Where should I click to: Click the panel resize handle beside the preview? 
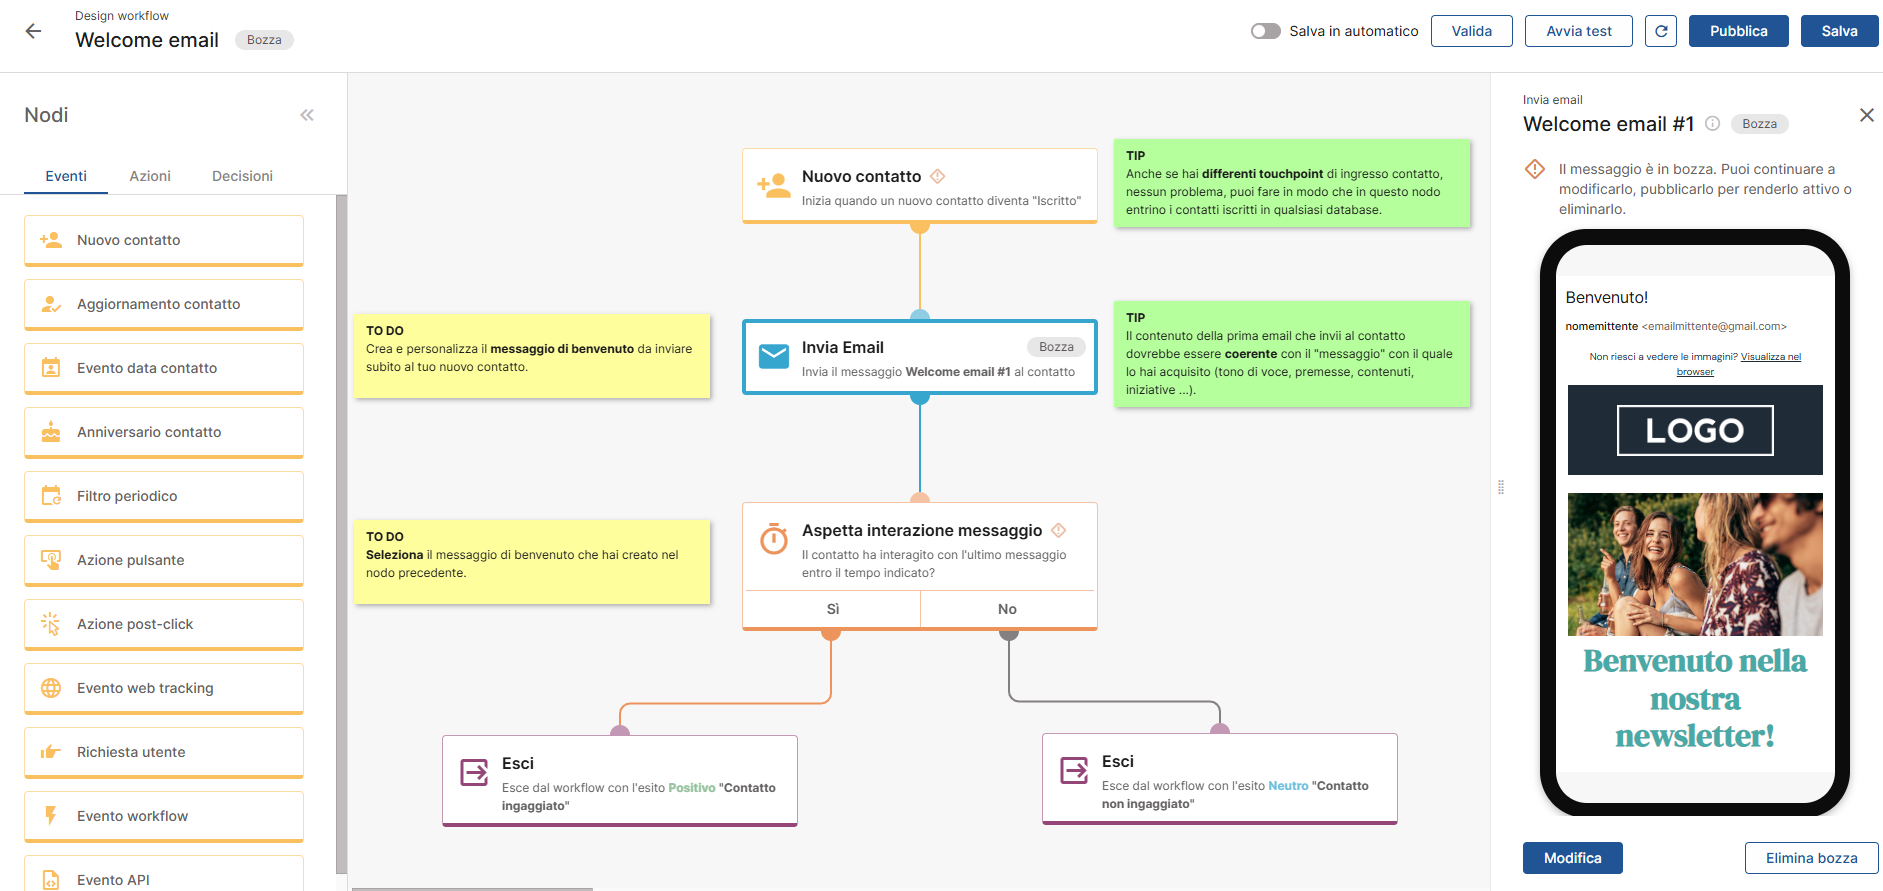click(1500, 487)
